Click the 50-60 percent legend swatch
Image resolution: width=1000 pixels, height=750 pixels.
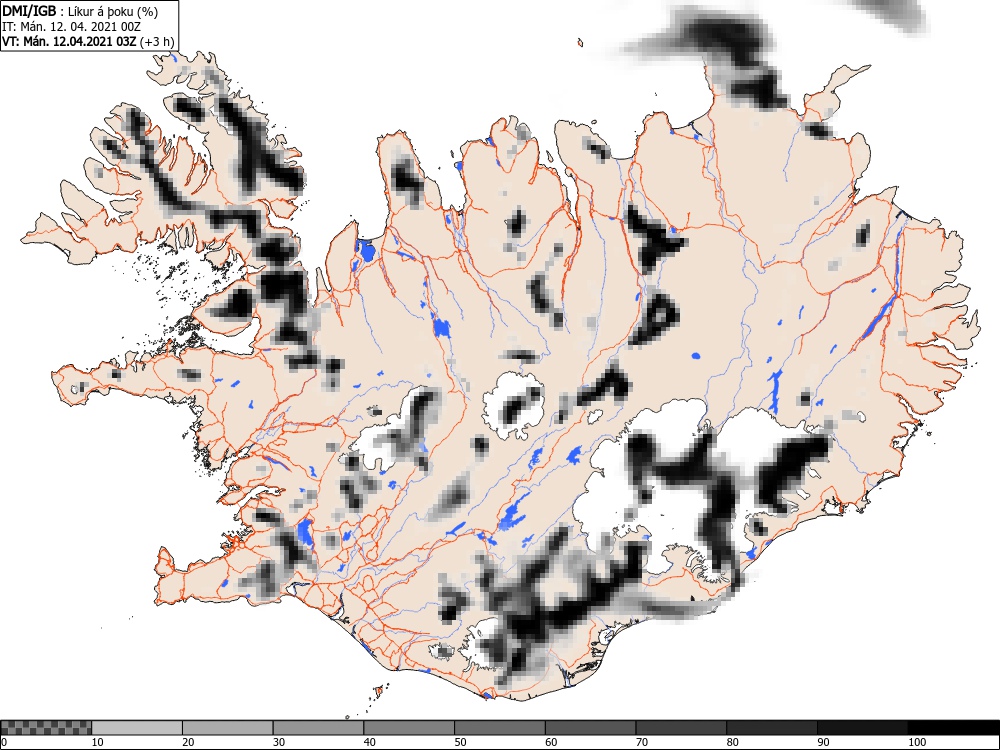[499, 728]
